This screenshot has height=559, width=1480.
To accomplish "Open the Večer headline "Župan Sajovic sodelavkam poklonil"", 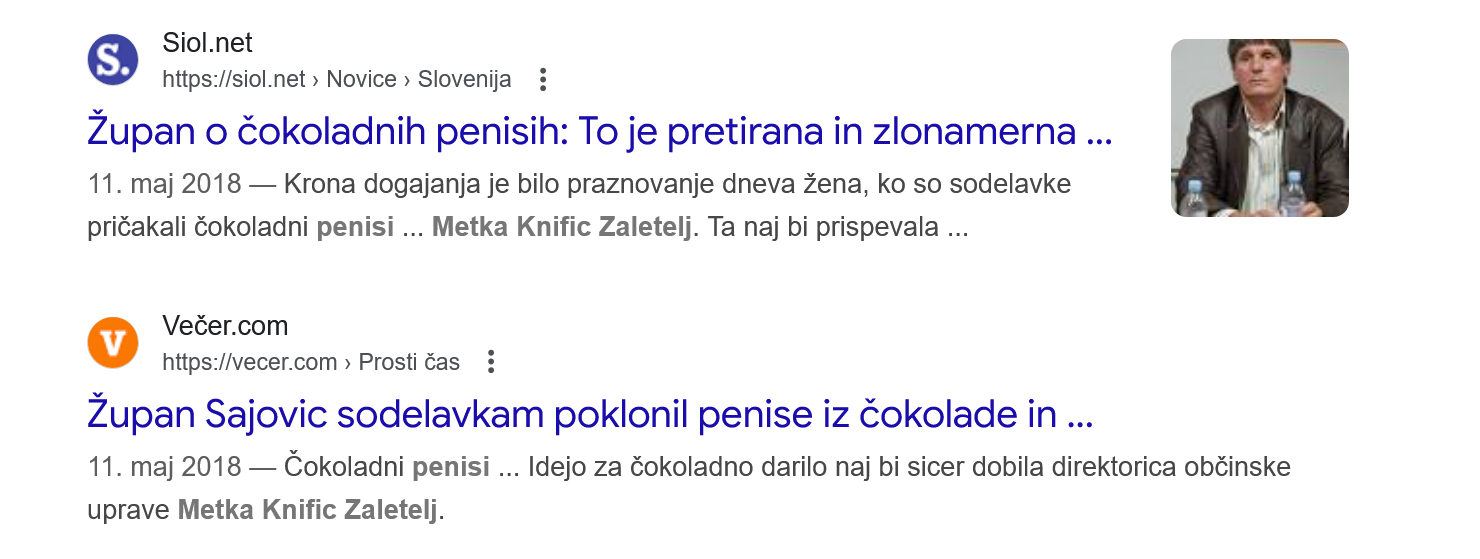I will pos(589,415).
